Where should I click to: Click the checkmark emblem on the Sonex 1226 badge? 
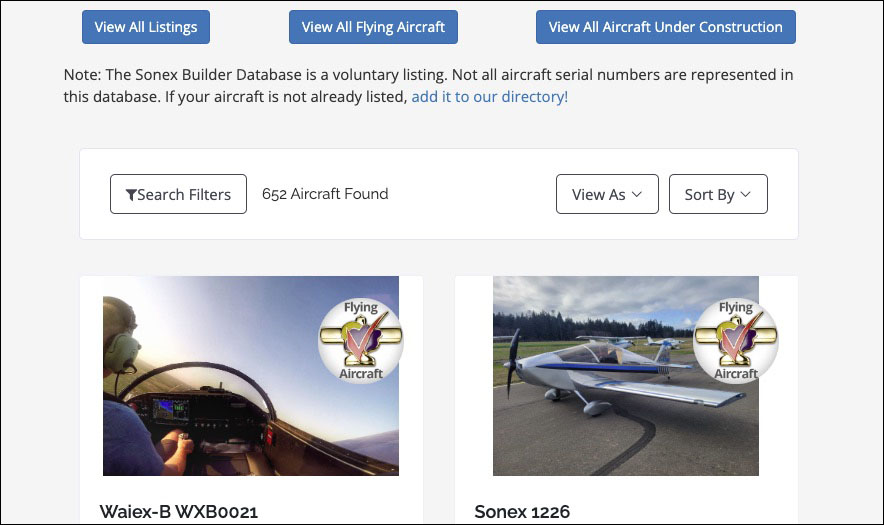tap(736, 340)
